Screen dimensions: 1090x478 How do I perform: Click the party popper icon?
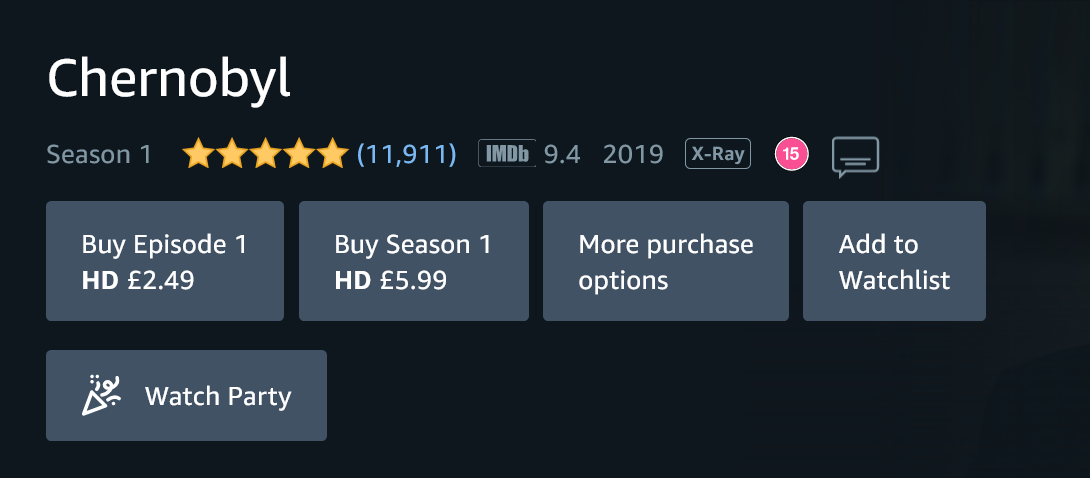100,395
